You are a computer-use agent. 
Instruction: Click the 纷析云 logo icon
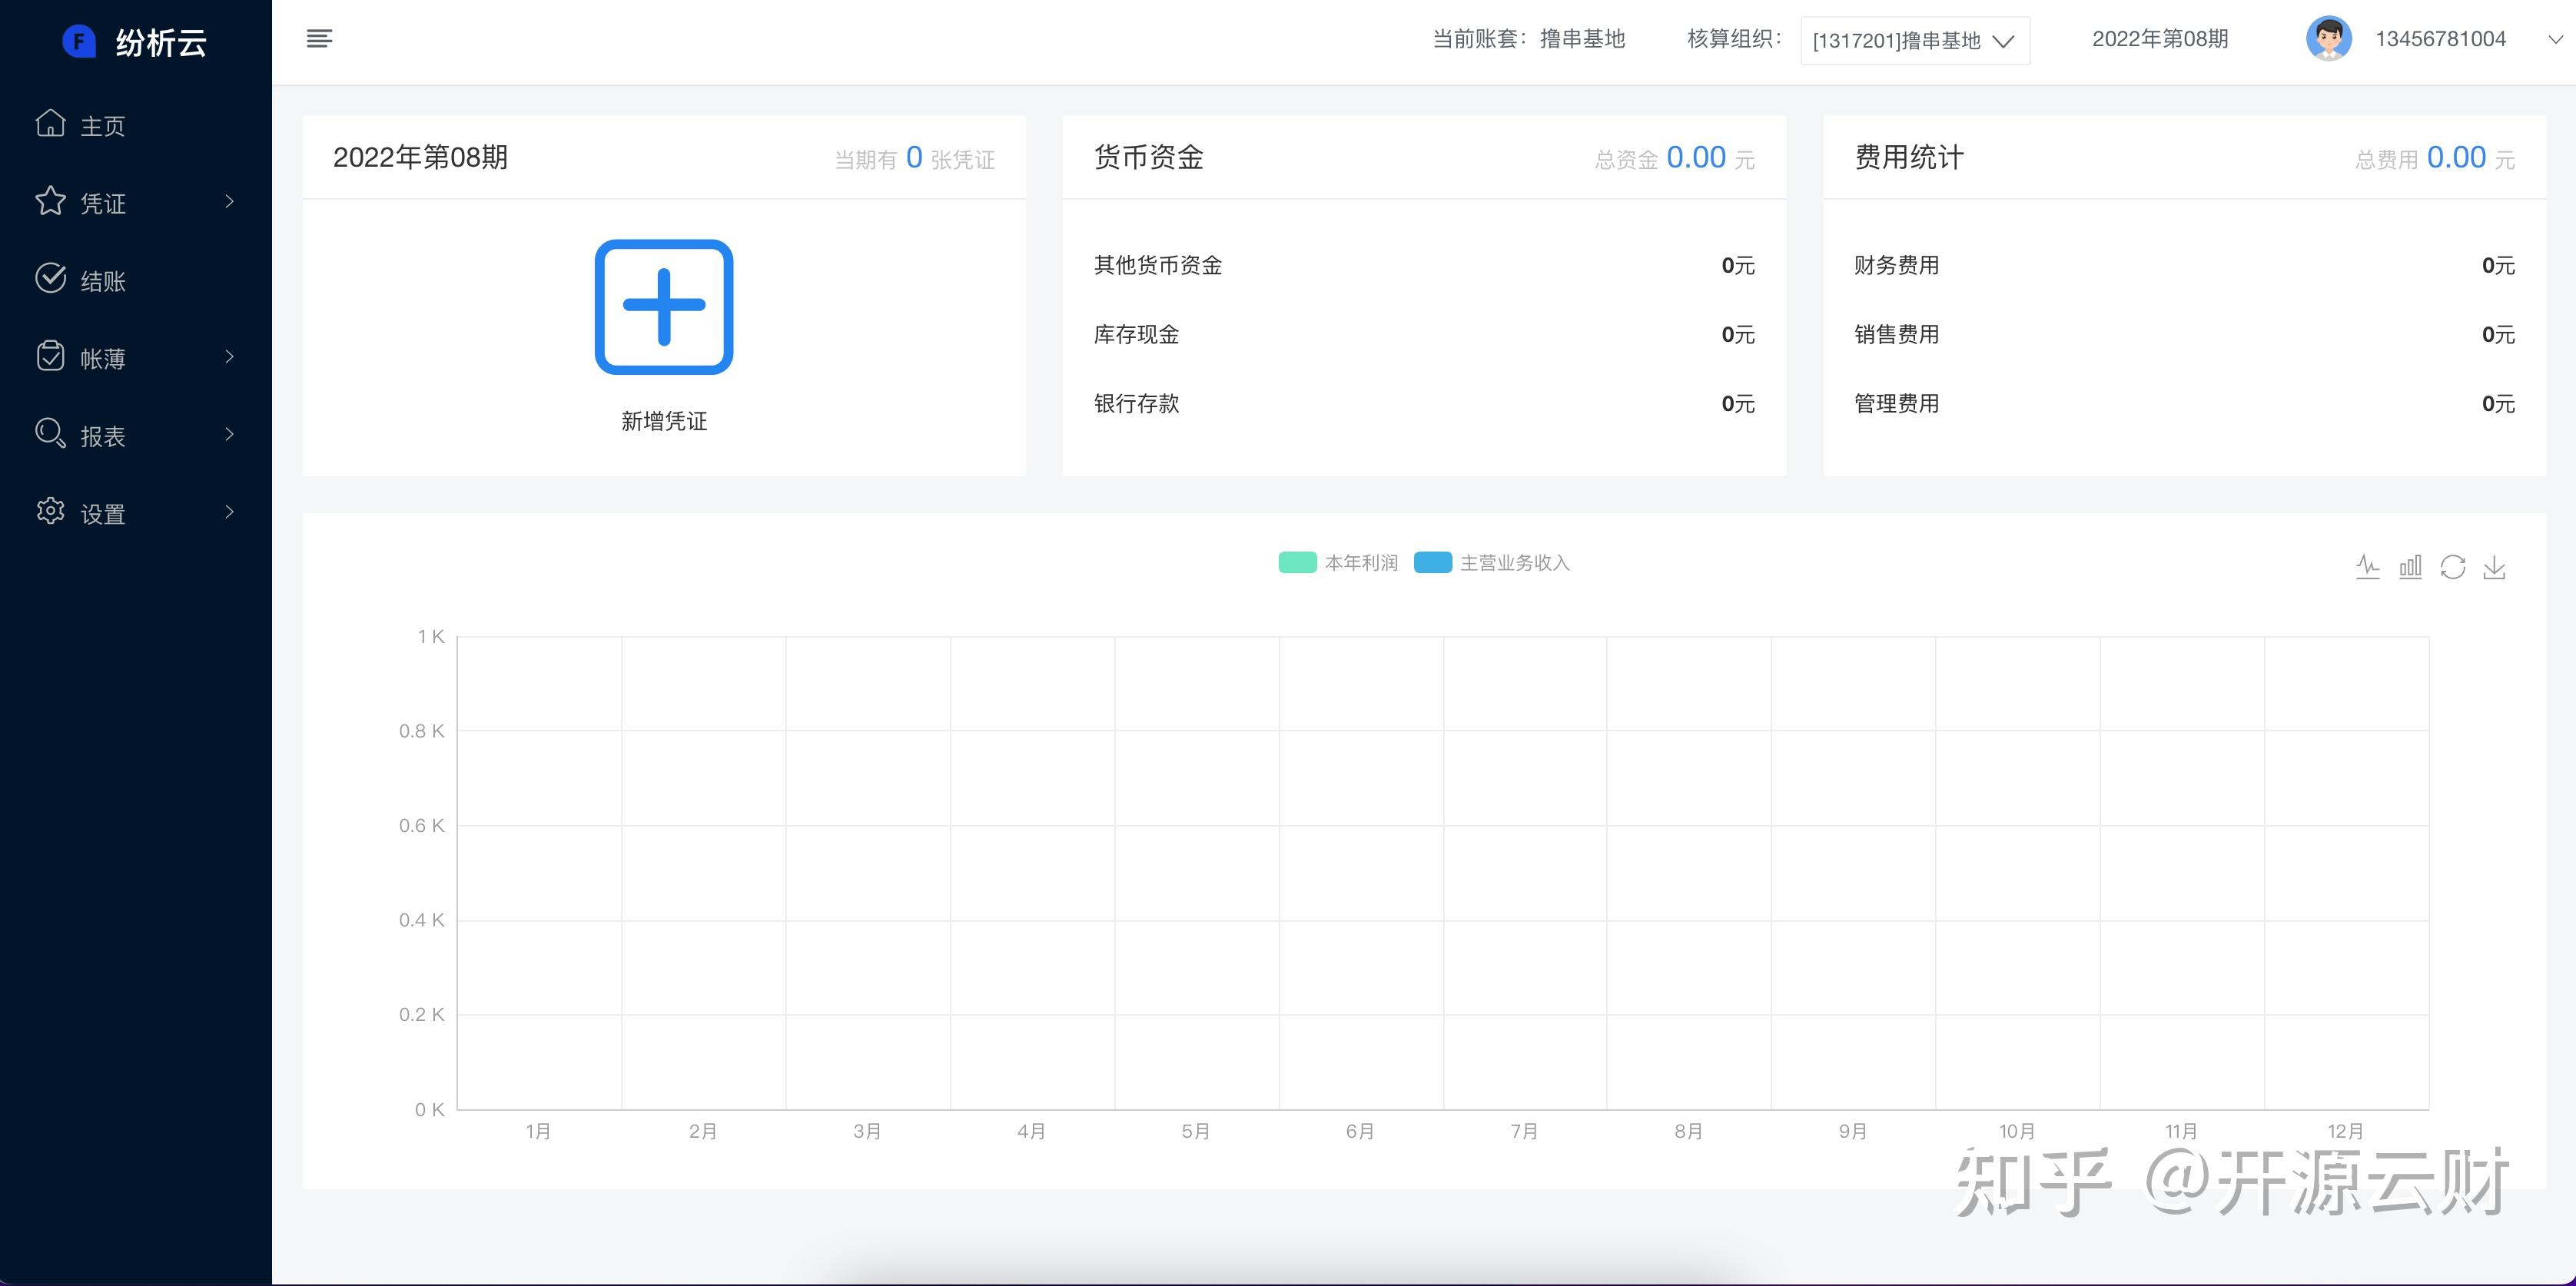[x=79, y=41]
